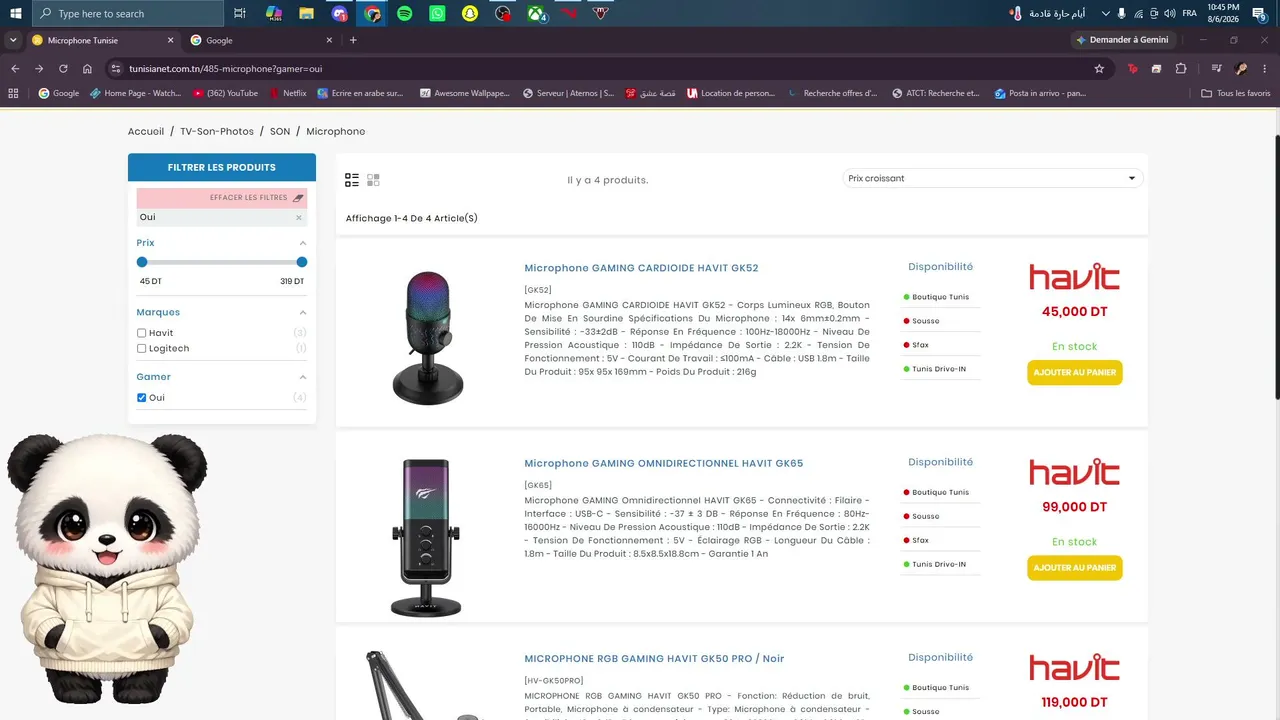Open Snapchat from the taskbar
This screenshot has height=720, width=1280.
tap(470, 14)
